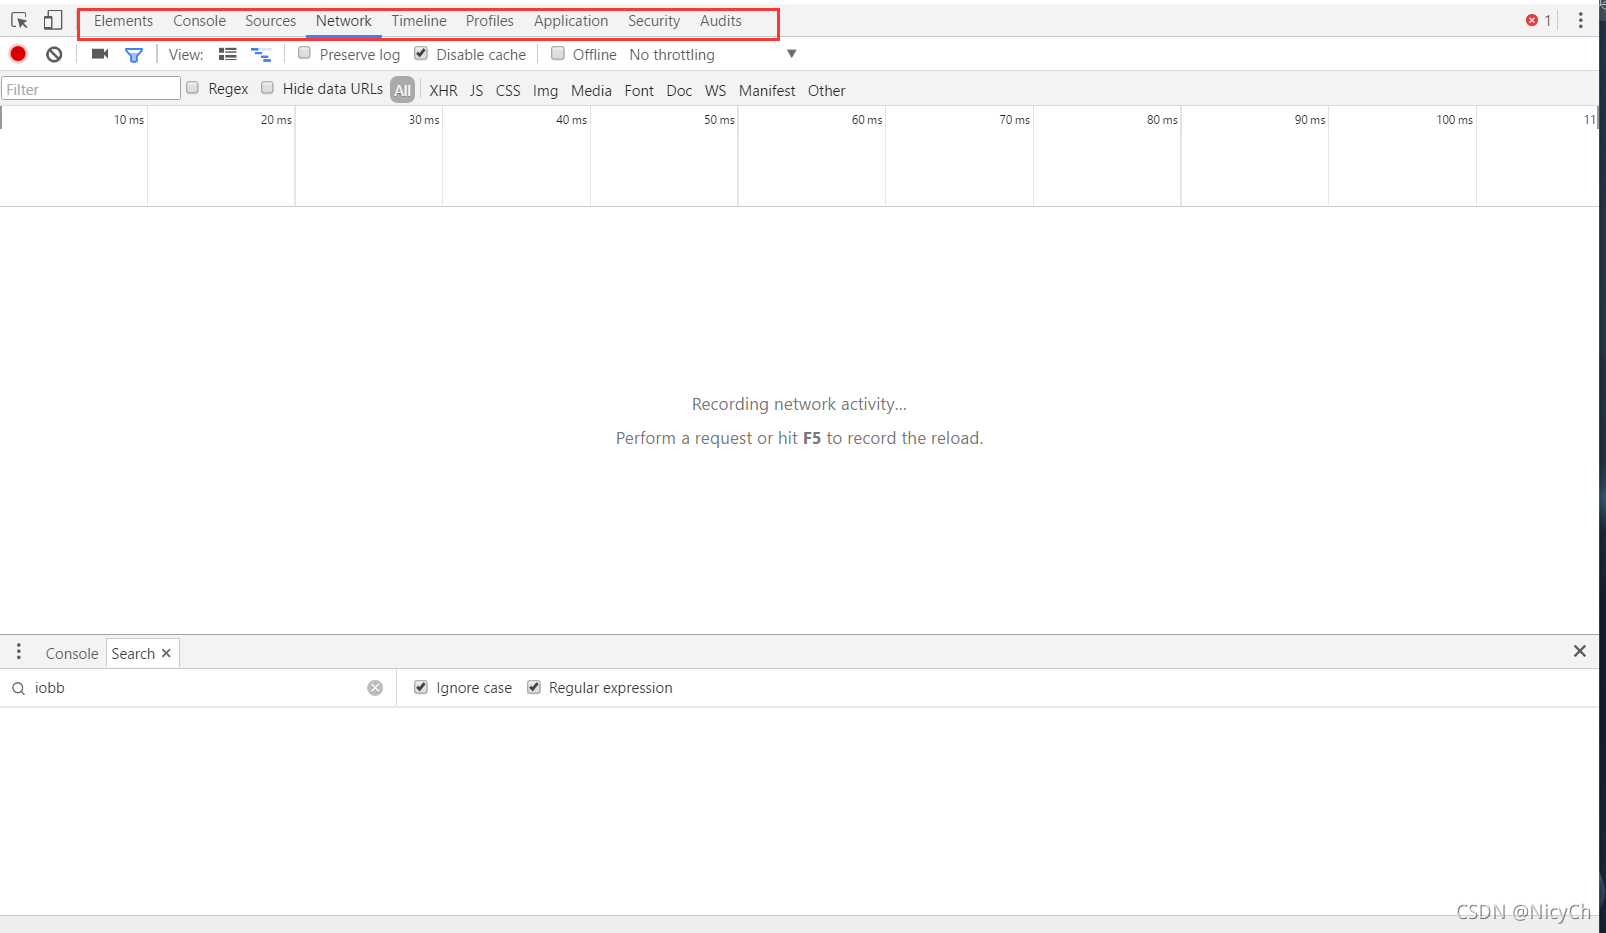Select the All resource type filter
Screen dimensions: 1606x933
(402, 90)
